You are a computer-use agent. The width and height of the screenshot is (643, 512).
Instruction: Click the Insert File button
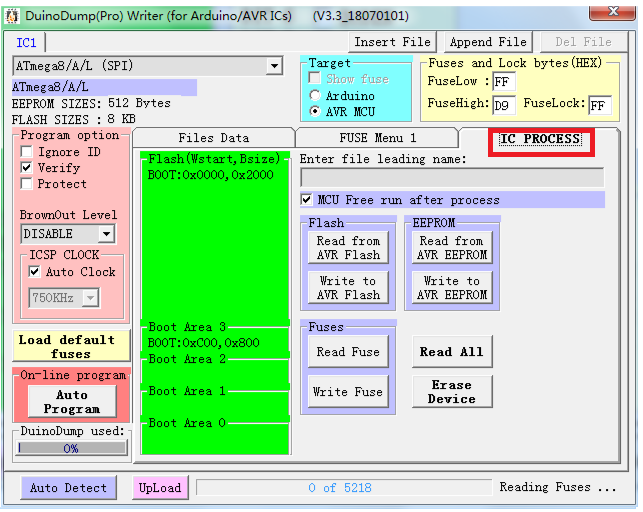[x=392, y=42]
